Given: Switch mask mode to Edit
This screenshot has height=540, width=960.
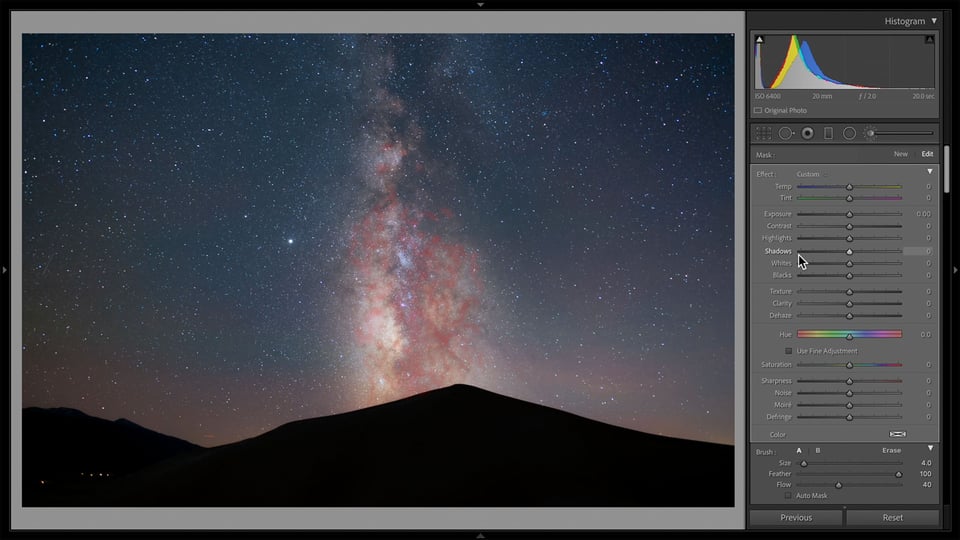Looking at the screenshot, I should click(x=928, y=154).
